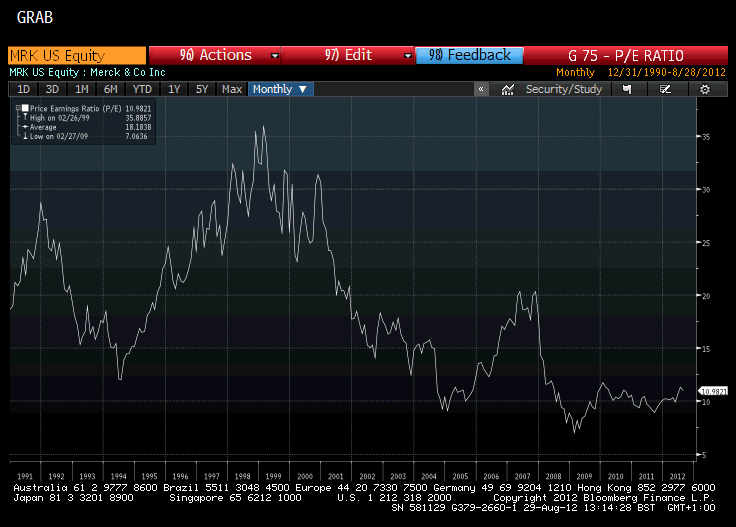This screenshot has height=527, width=736.
Task: Collapse toolbar with double chevron icon
Action: (481, 89)
